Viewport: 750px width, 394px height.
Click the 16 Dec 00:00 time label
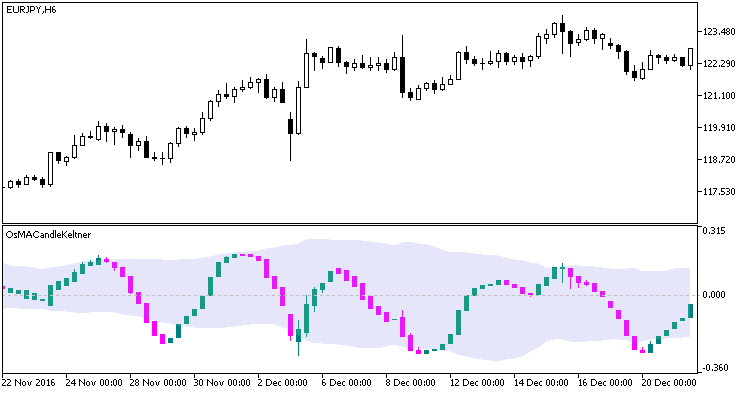click(606, 383)
